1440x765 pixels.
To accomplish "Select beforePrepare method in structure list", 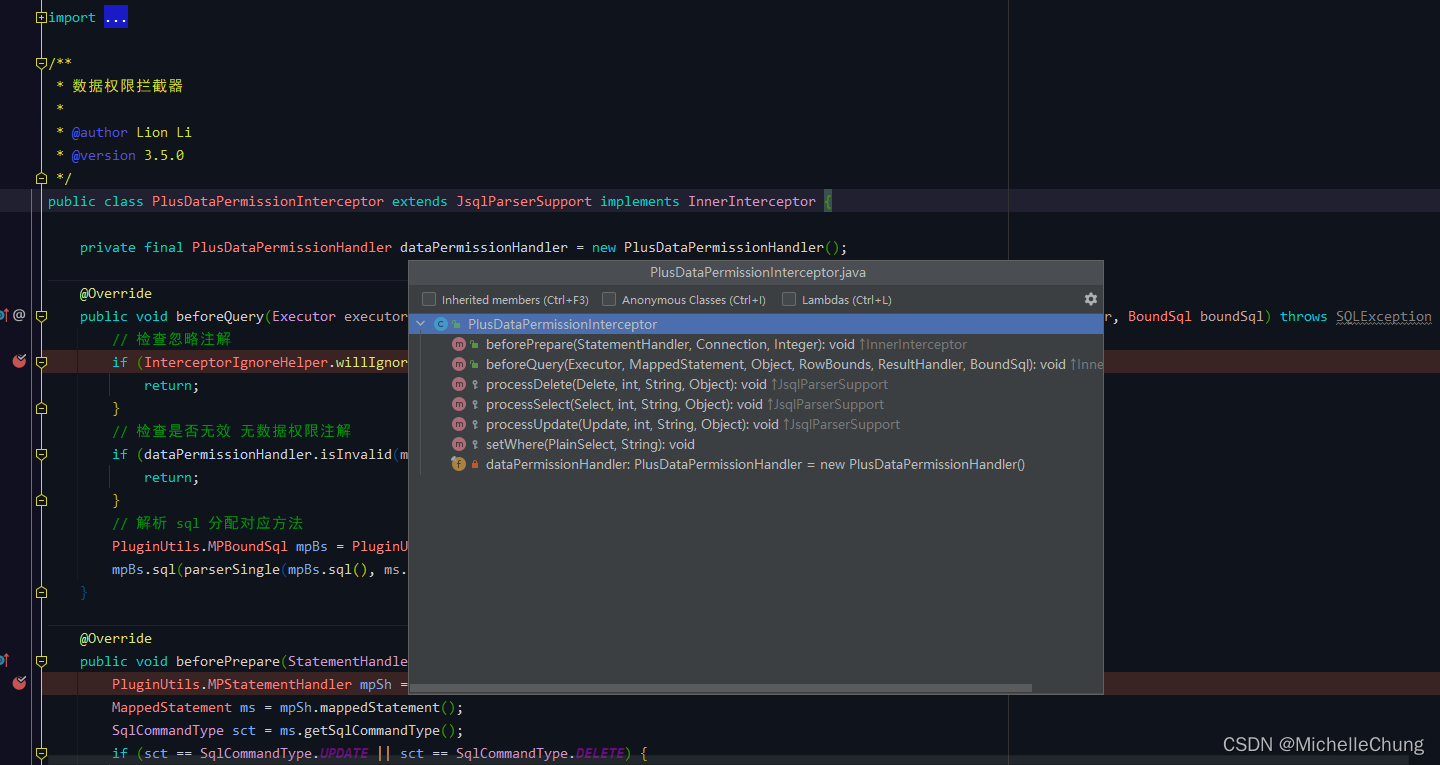I will pos(755,344).
